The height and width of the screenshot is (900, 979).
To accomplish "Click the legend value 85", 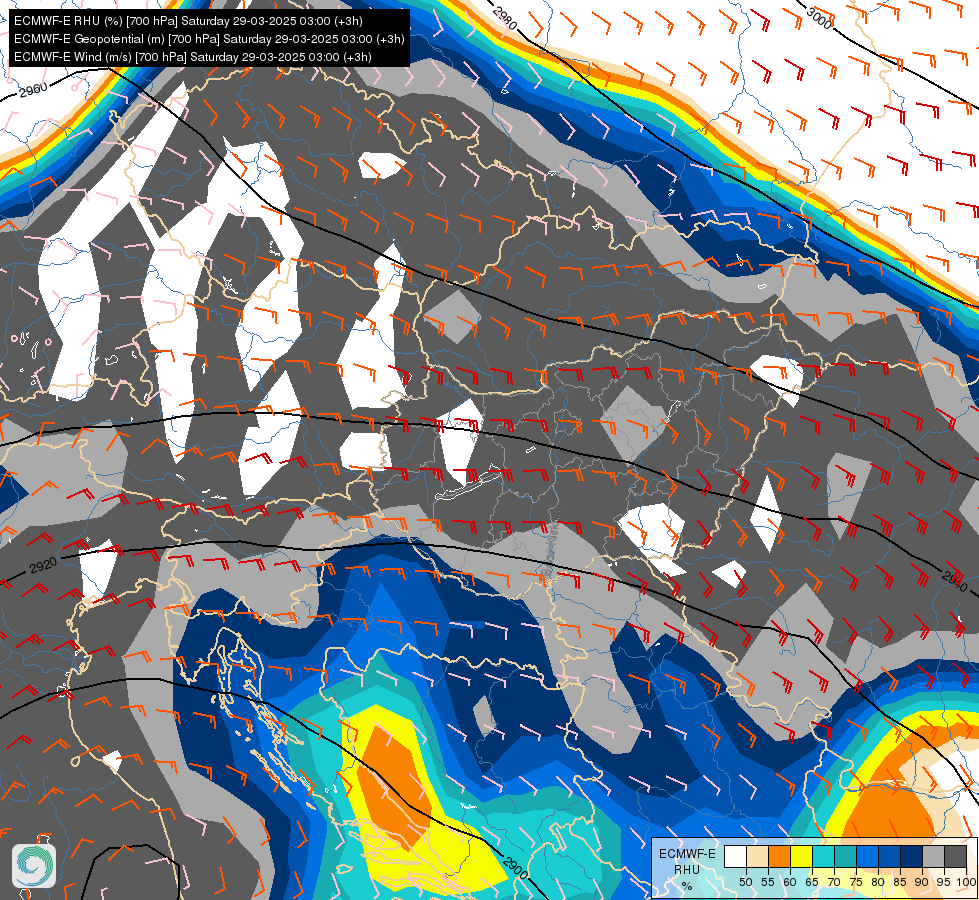I will tap(900, 882).
